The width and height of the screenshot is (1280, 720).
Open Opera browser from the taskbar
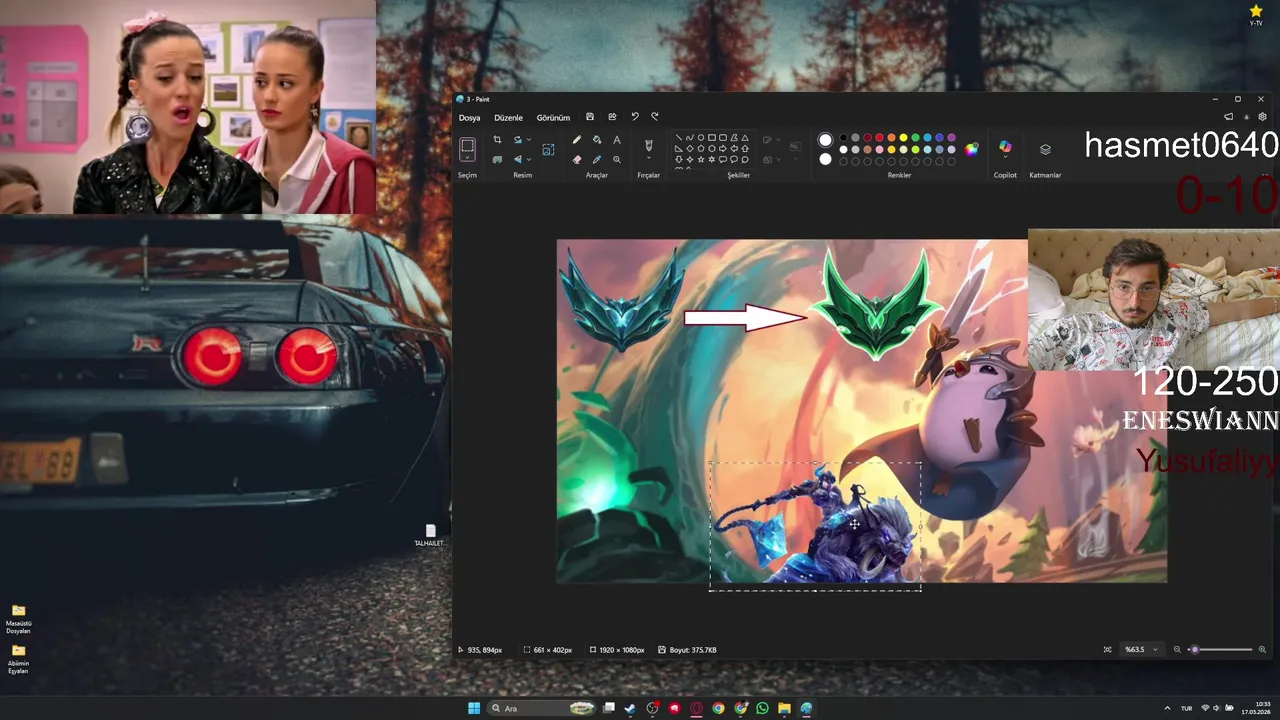[696, 708]
